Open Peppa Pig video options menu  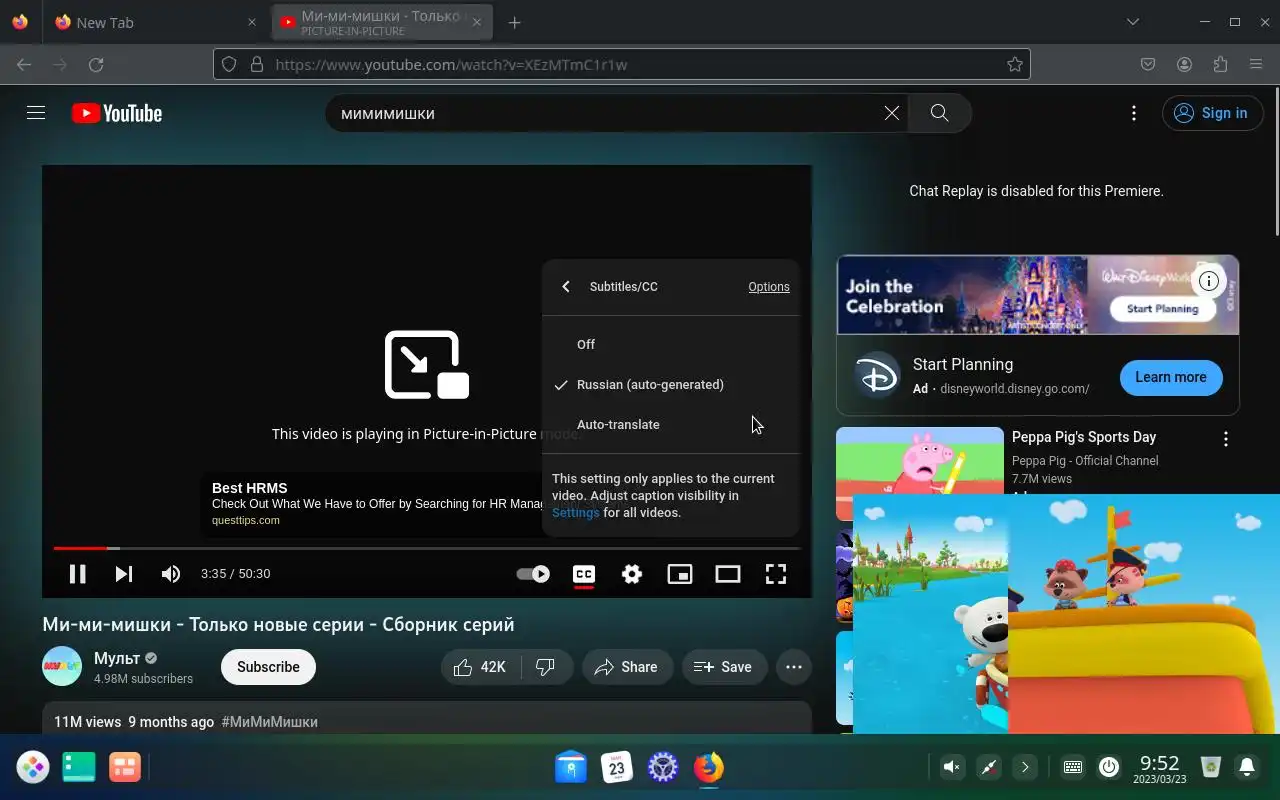1225,439
